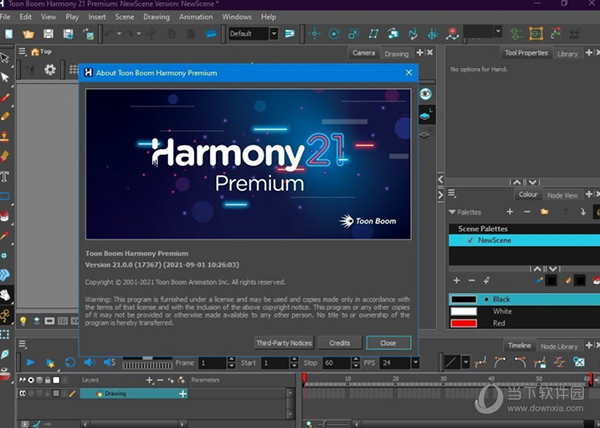
Task: Toggle the sound playback speaker icon
Action: pos(90,362)
